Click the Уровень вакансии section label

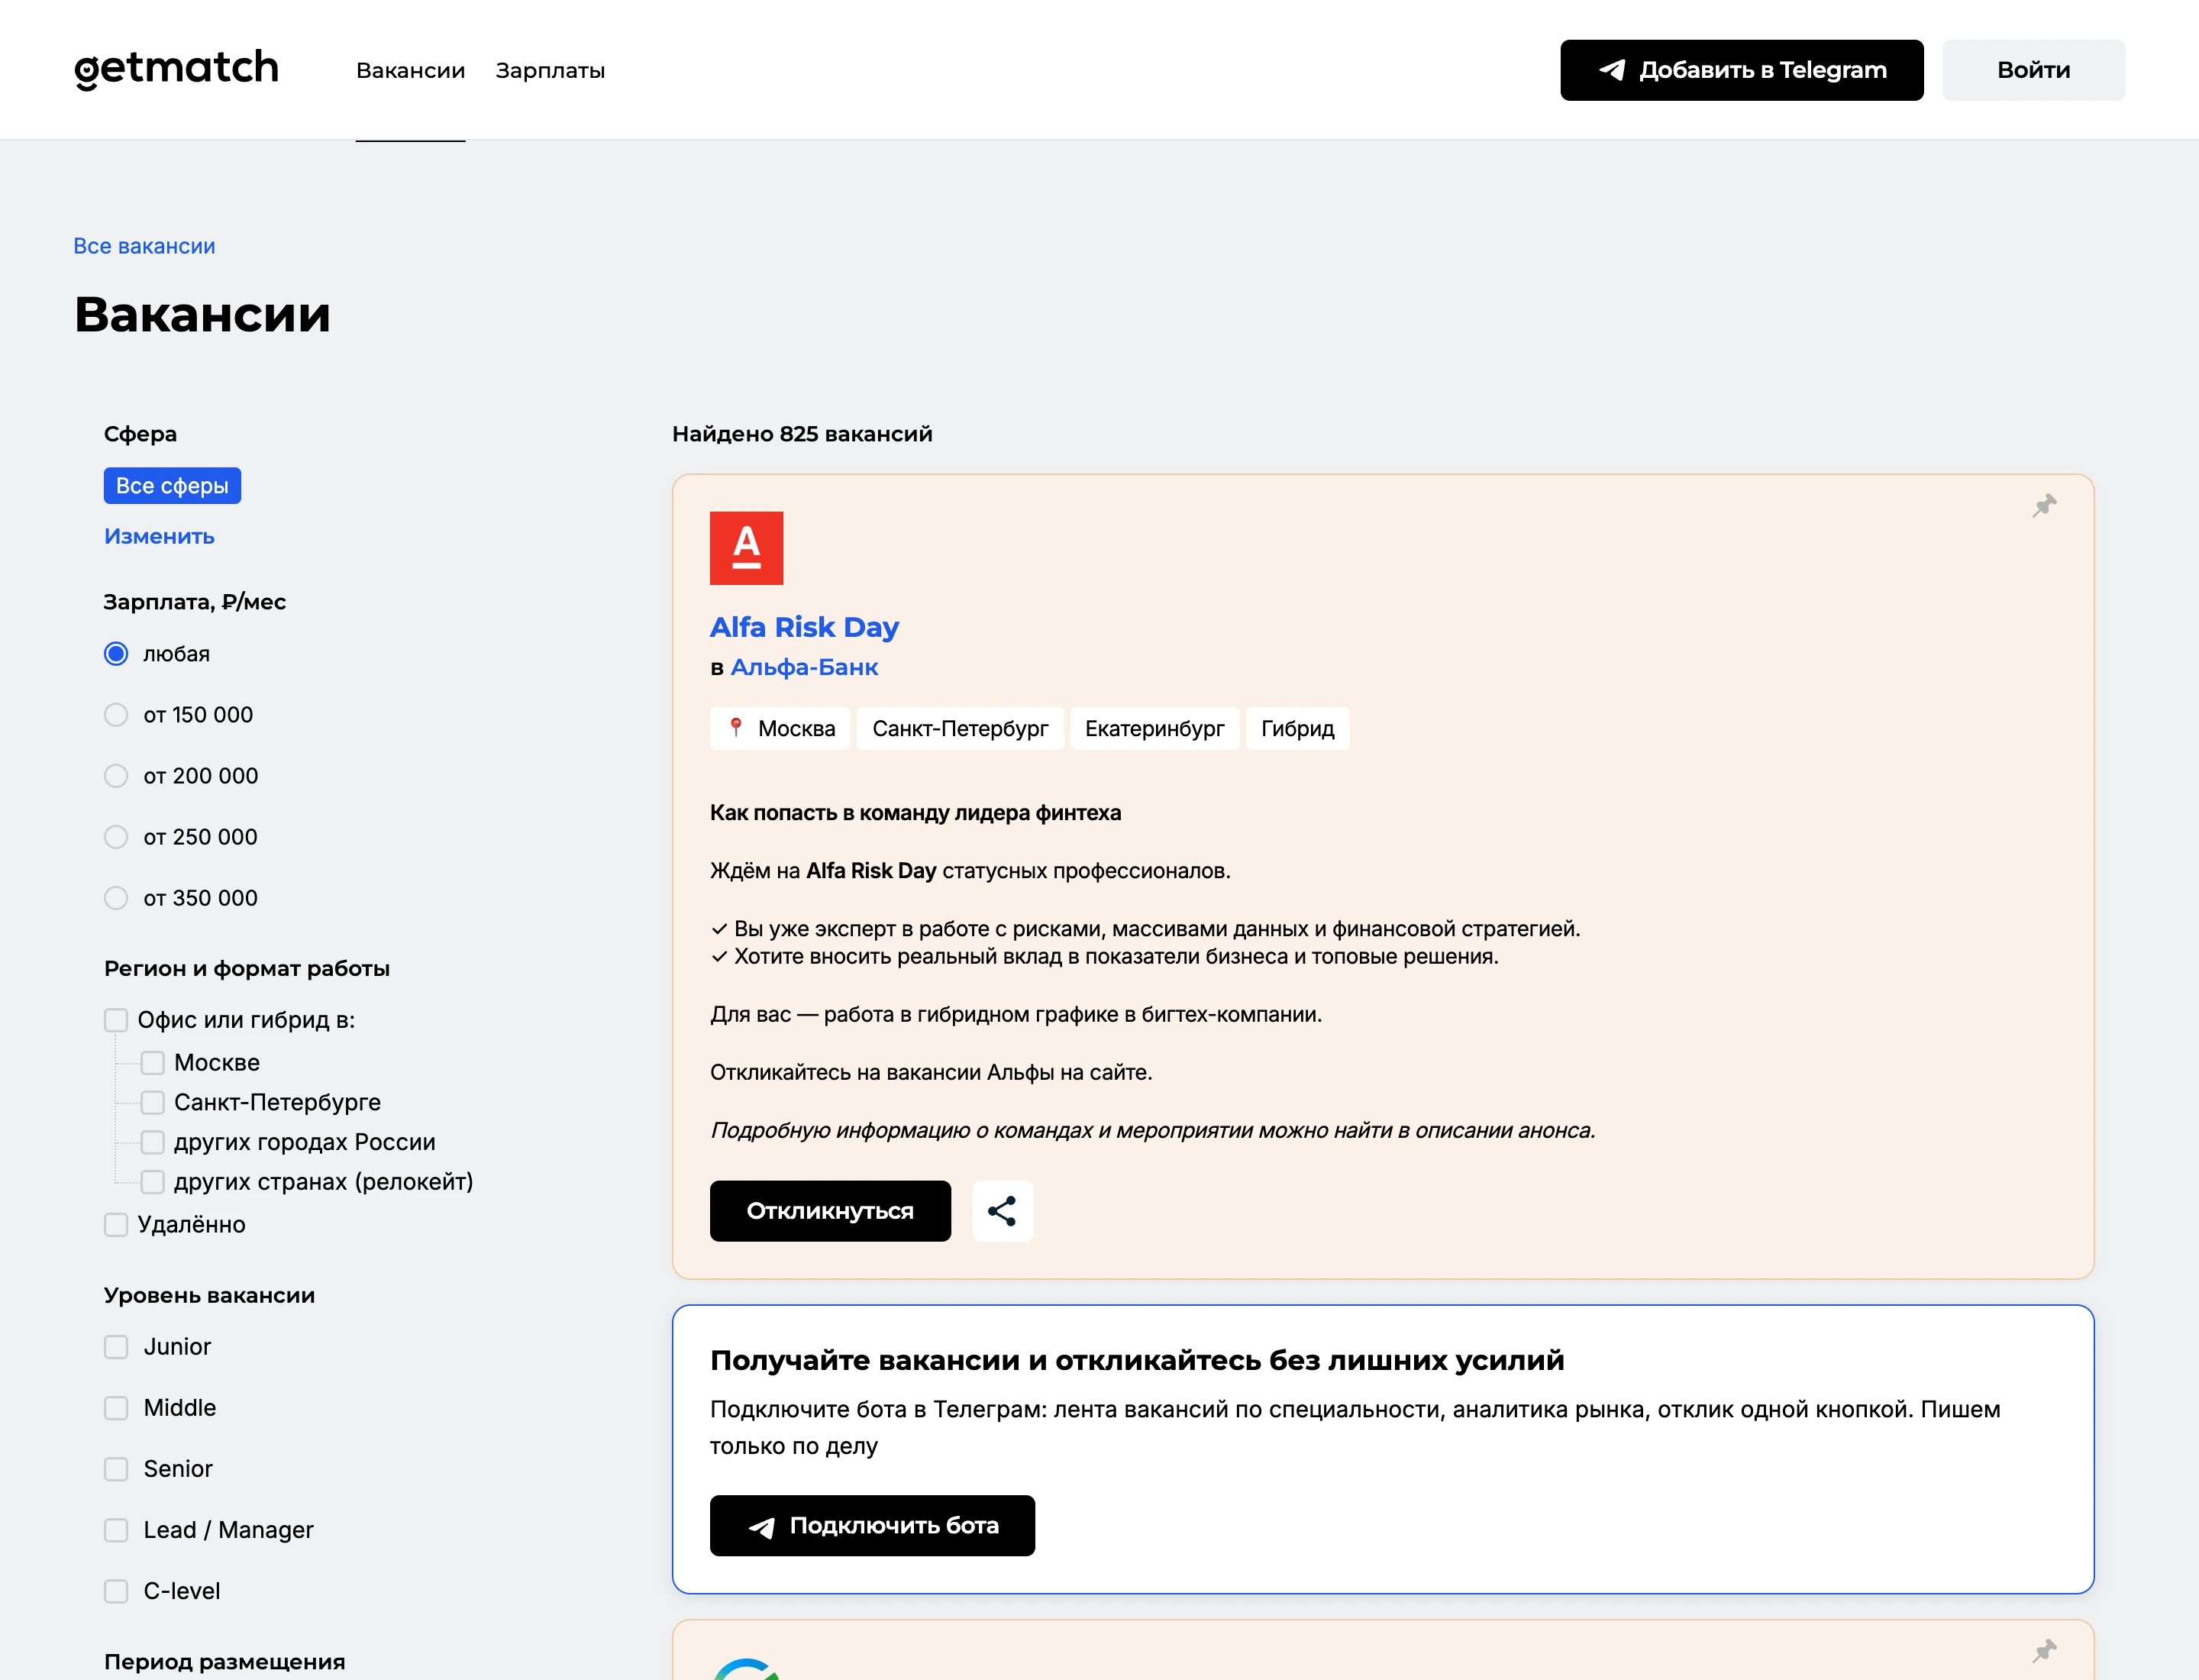click(209, 1295)
